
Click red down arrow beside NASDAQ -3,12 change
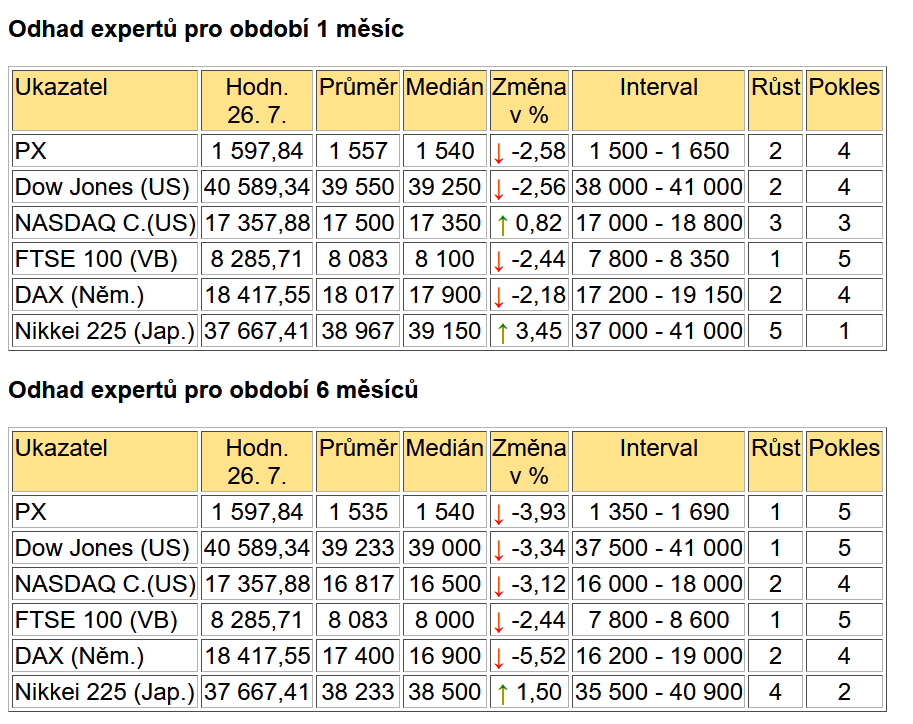click(498, 586)
